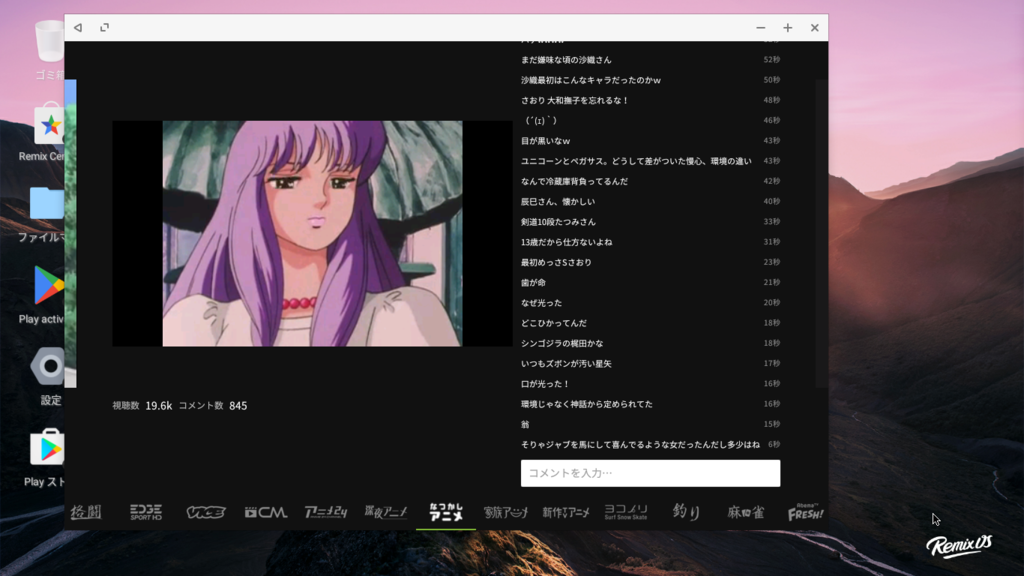
Task: Open the ゴミ箱 trash desktop icon
Action: pyautogui.click(x=50, y=50)
